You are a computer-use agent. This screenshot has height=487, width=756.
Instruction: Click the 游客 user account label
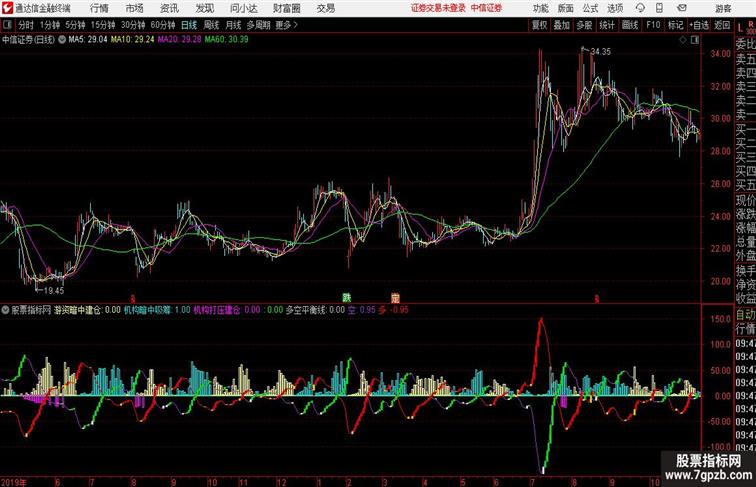[723, 8]
